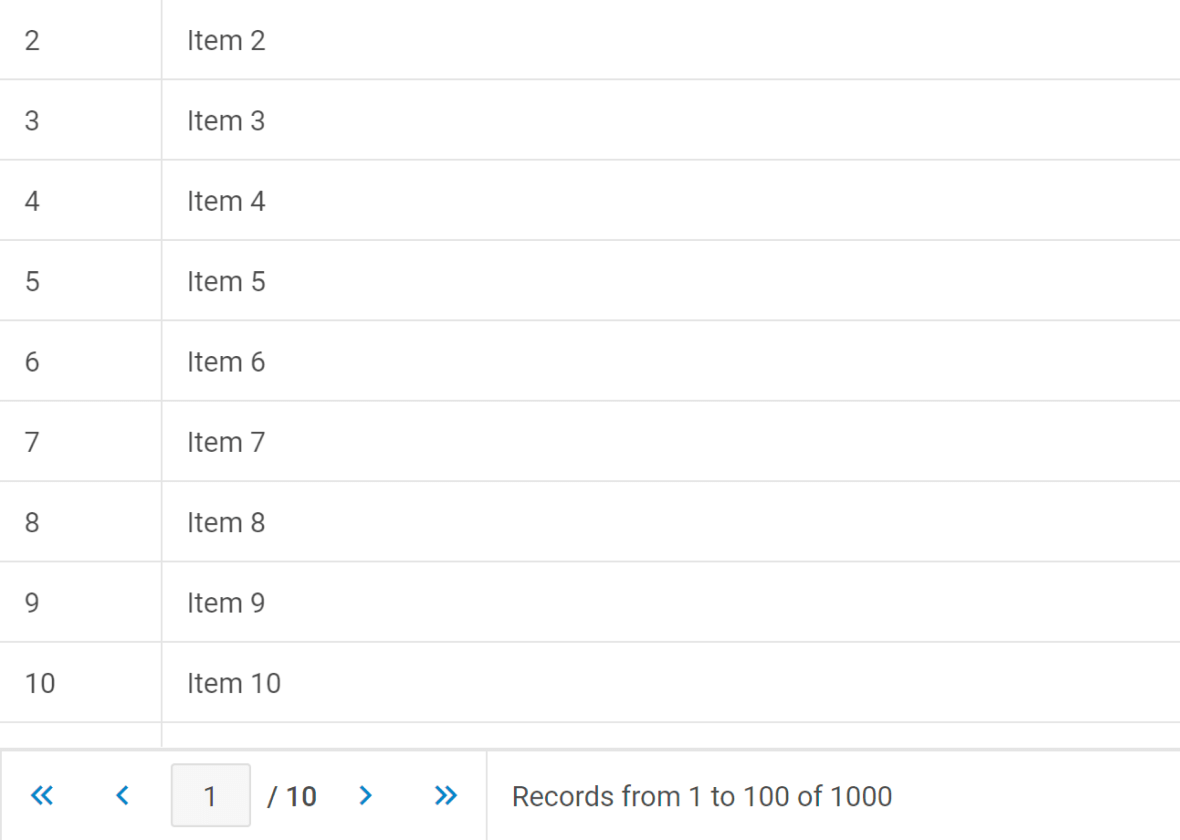1180x840 pixels.
Task: Click the ID cell showing 5
Action: point(81,282)
